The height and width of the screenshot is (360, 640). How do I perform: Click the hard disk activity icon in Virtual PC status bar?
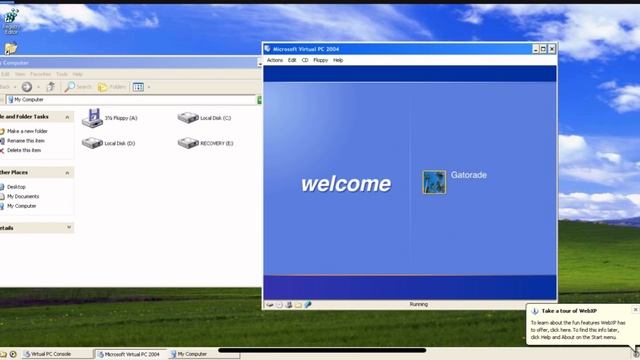coord(269,305)
